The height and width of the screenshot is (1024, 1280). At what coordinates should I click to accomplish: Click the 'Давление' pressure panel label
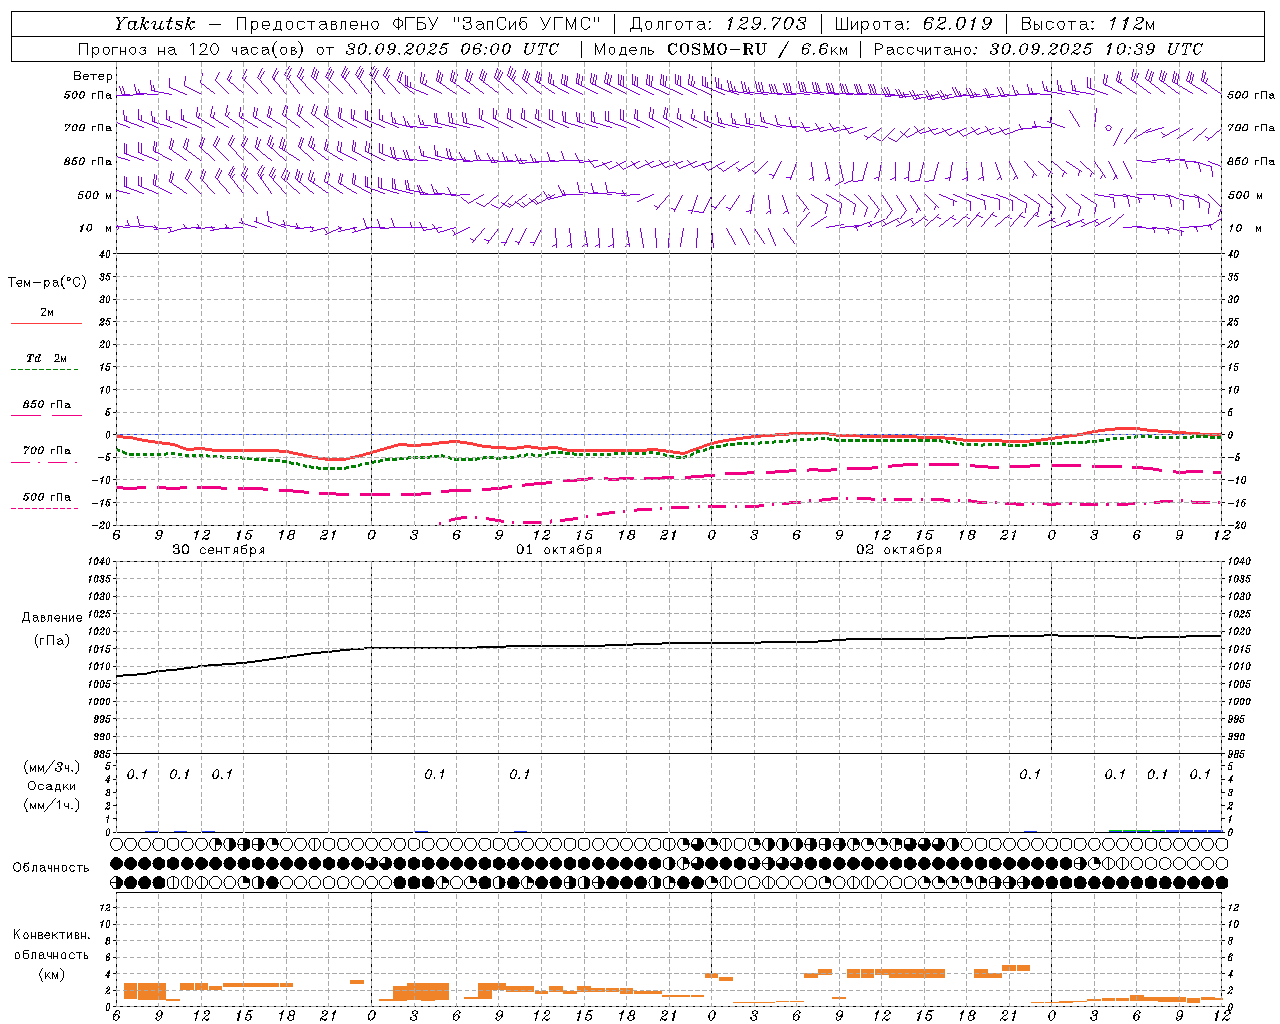(52, 618)
